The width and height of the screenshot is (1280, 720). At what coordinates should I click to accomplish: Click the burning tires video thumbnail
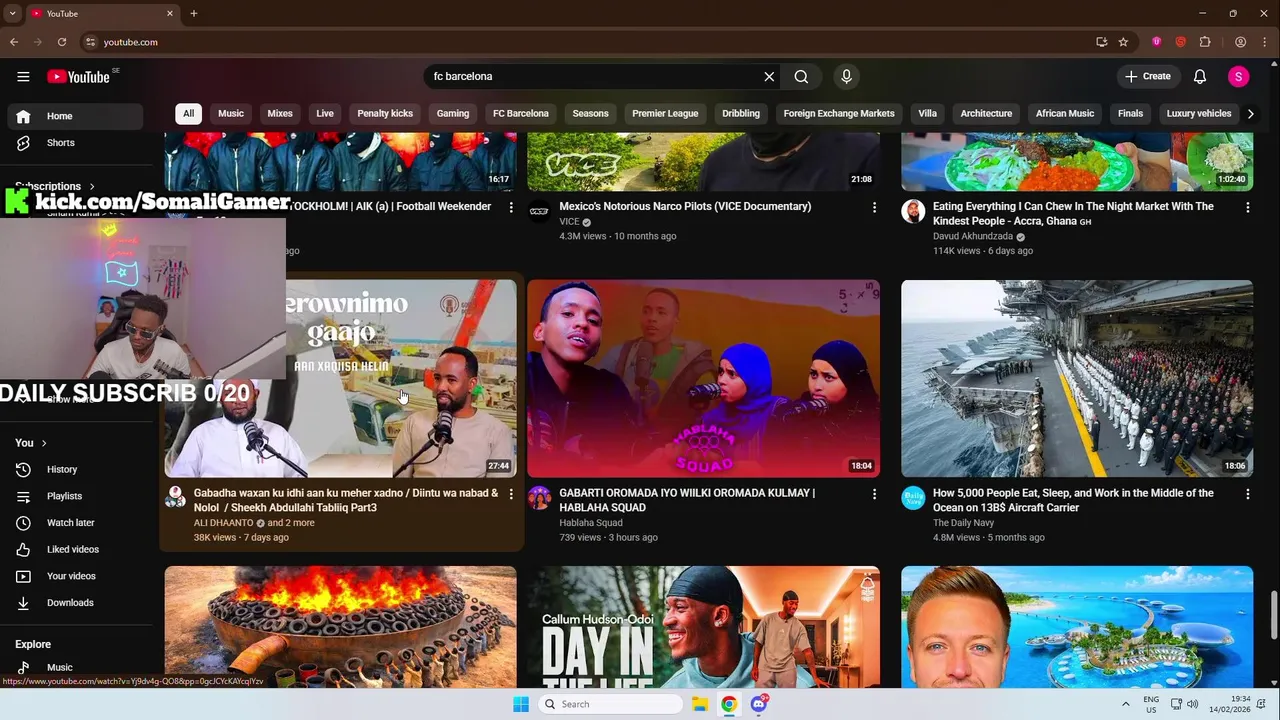pos(341,627)
